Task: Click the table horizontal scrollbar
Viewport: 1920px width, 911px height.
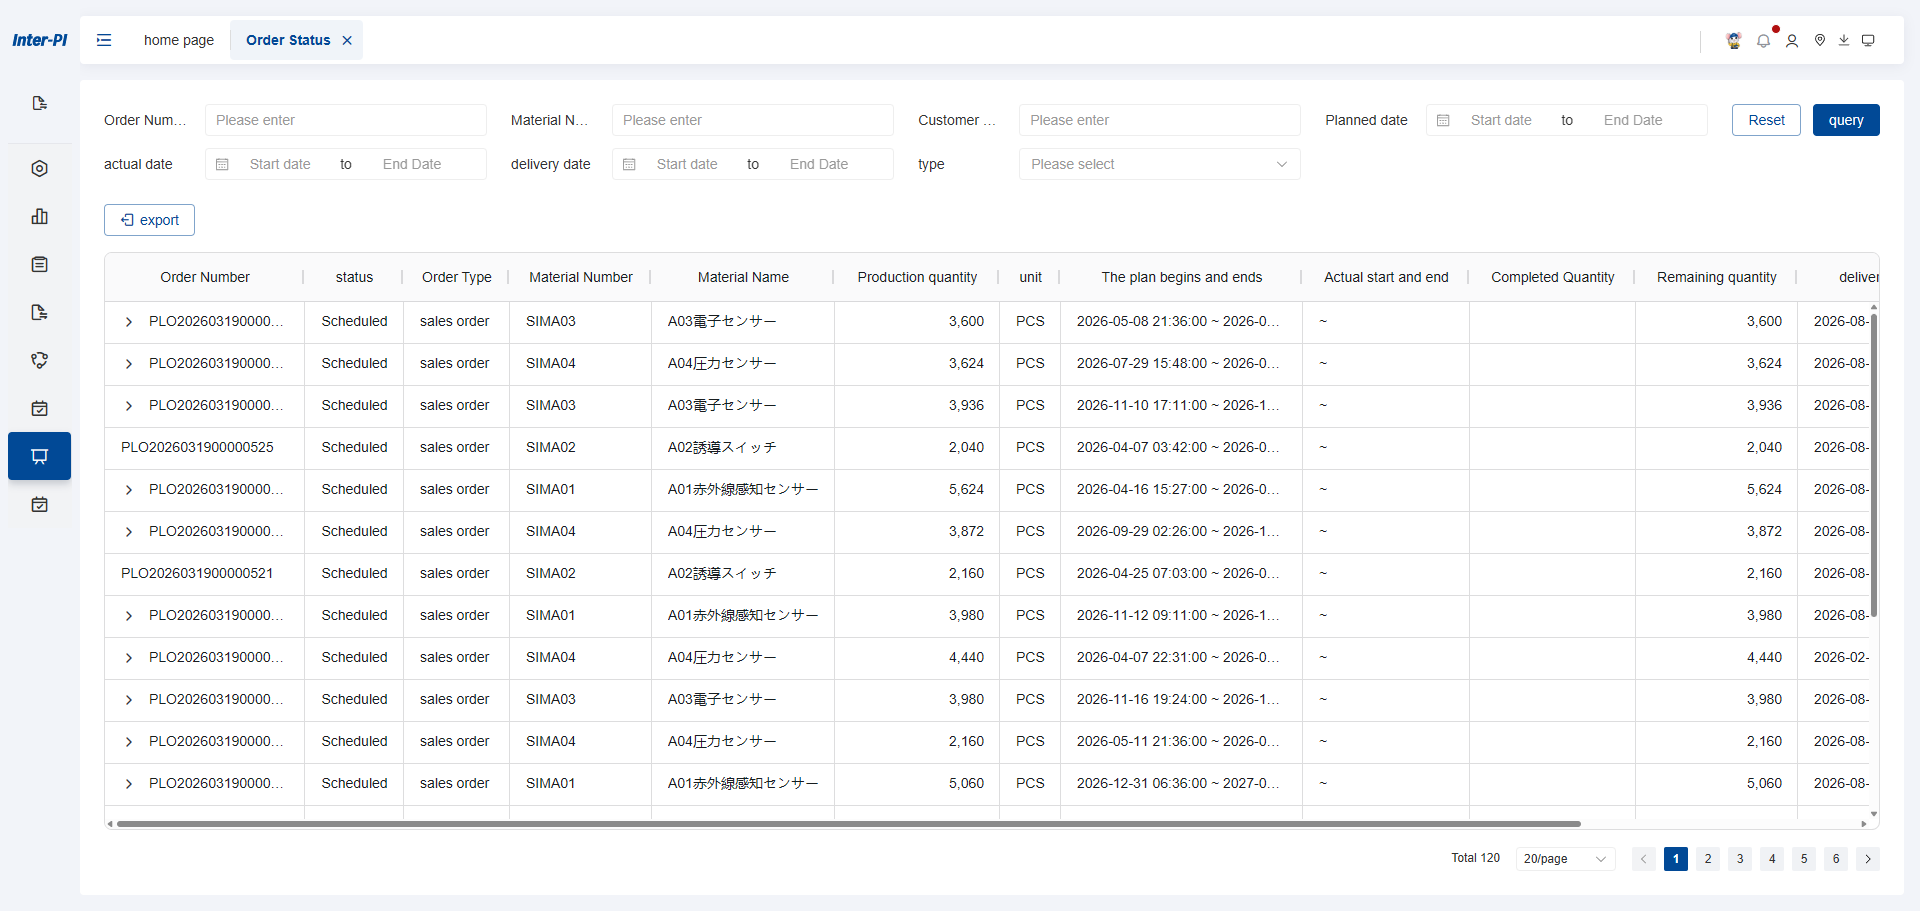Action: [848, 824]
